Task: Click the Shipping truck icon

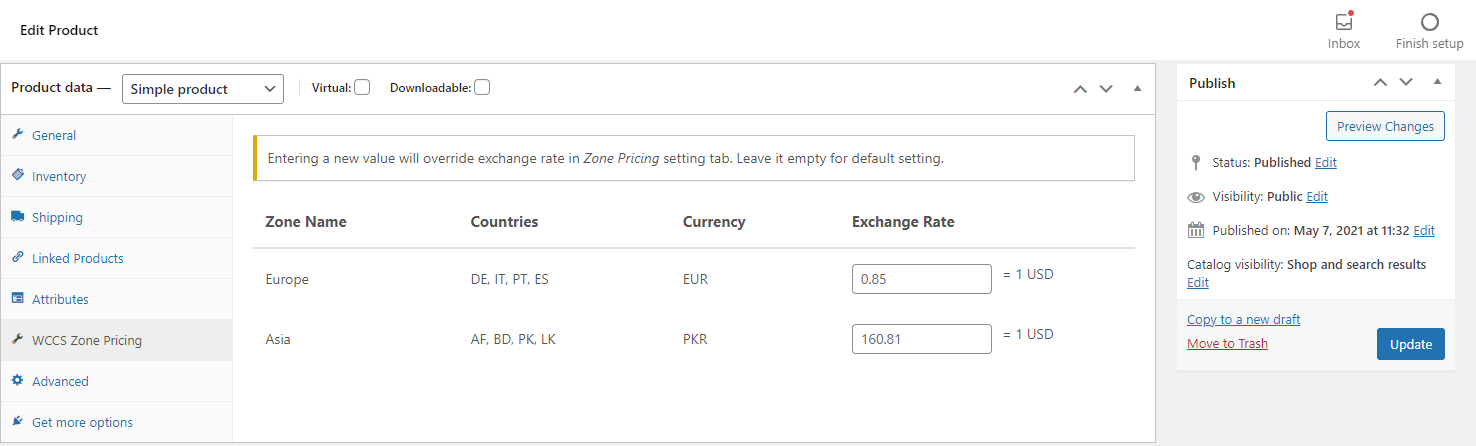Action: click(18, 217)
